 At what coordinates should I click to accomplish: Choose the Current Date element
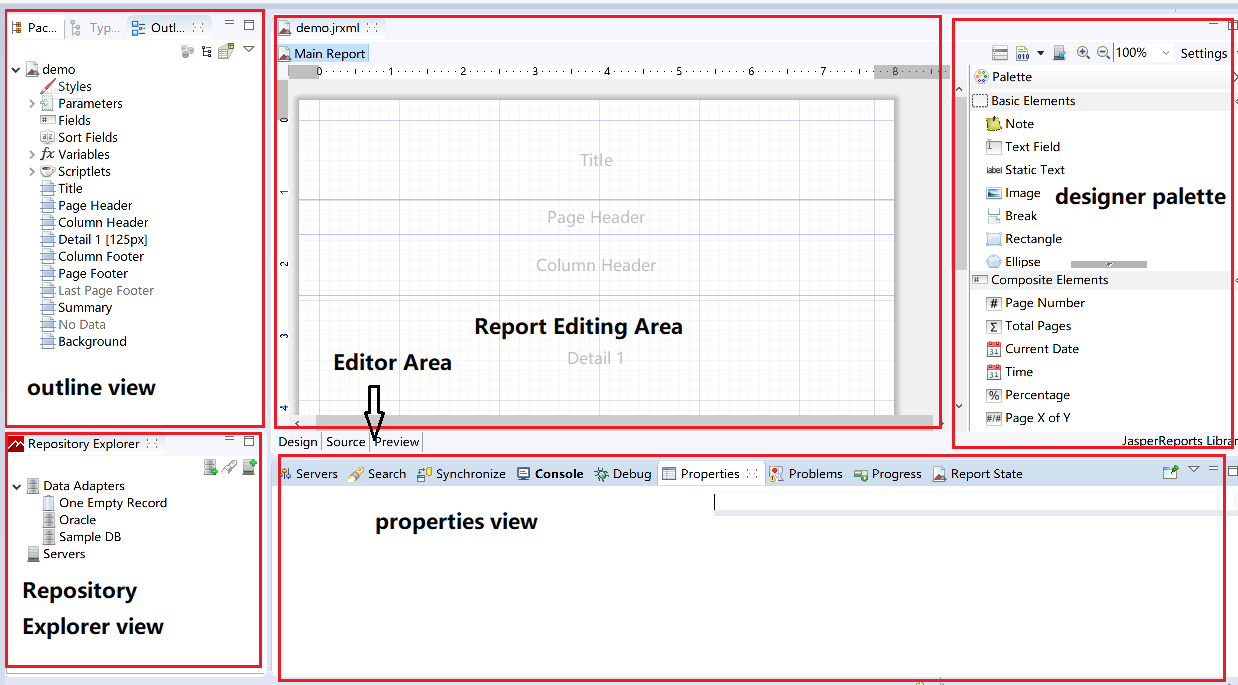click(1032, 349)
